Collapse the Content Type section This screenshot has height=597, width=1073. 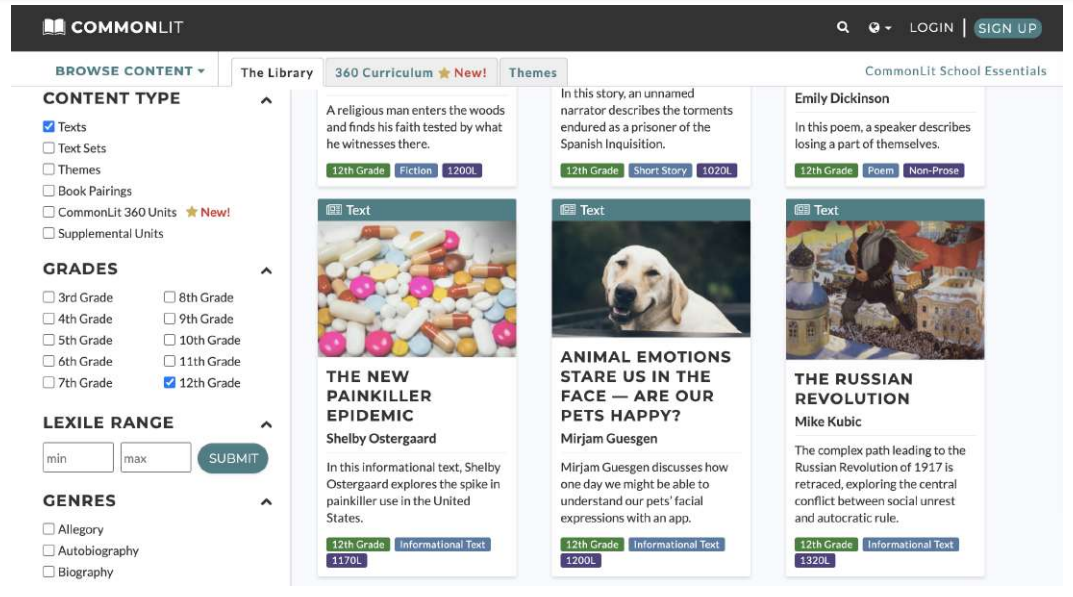(x=266, y=101)
